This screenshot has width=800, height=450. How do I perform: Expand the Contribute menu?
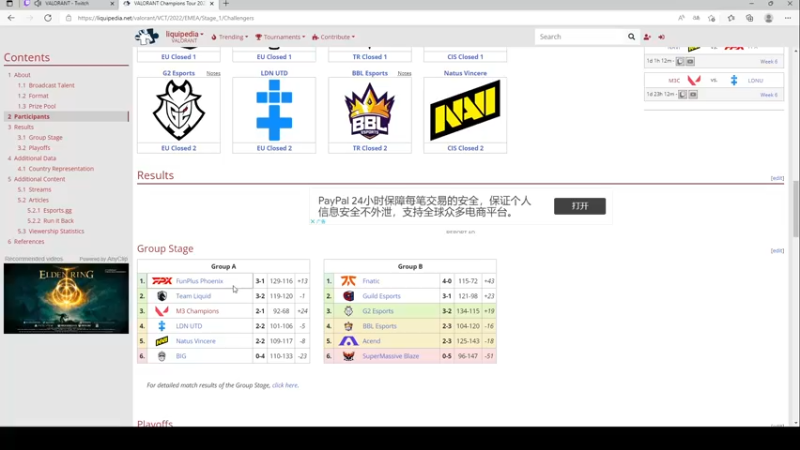[334, 37]
